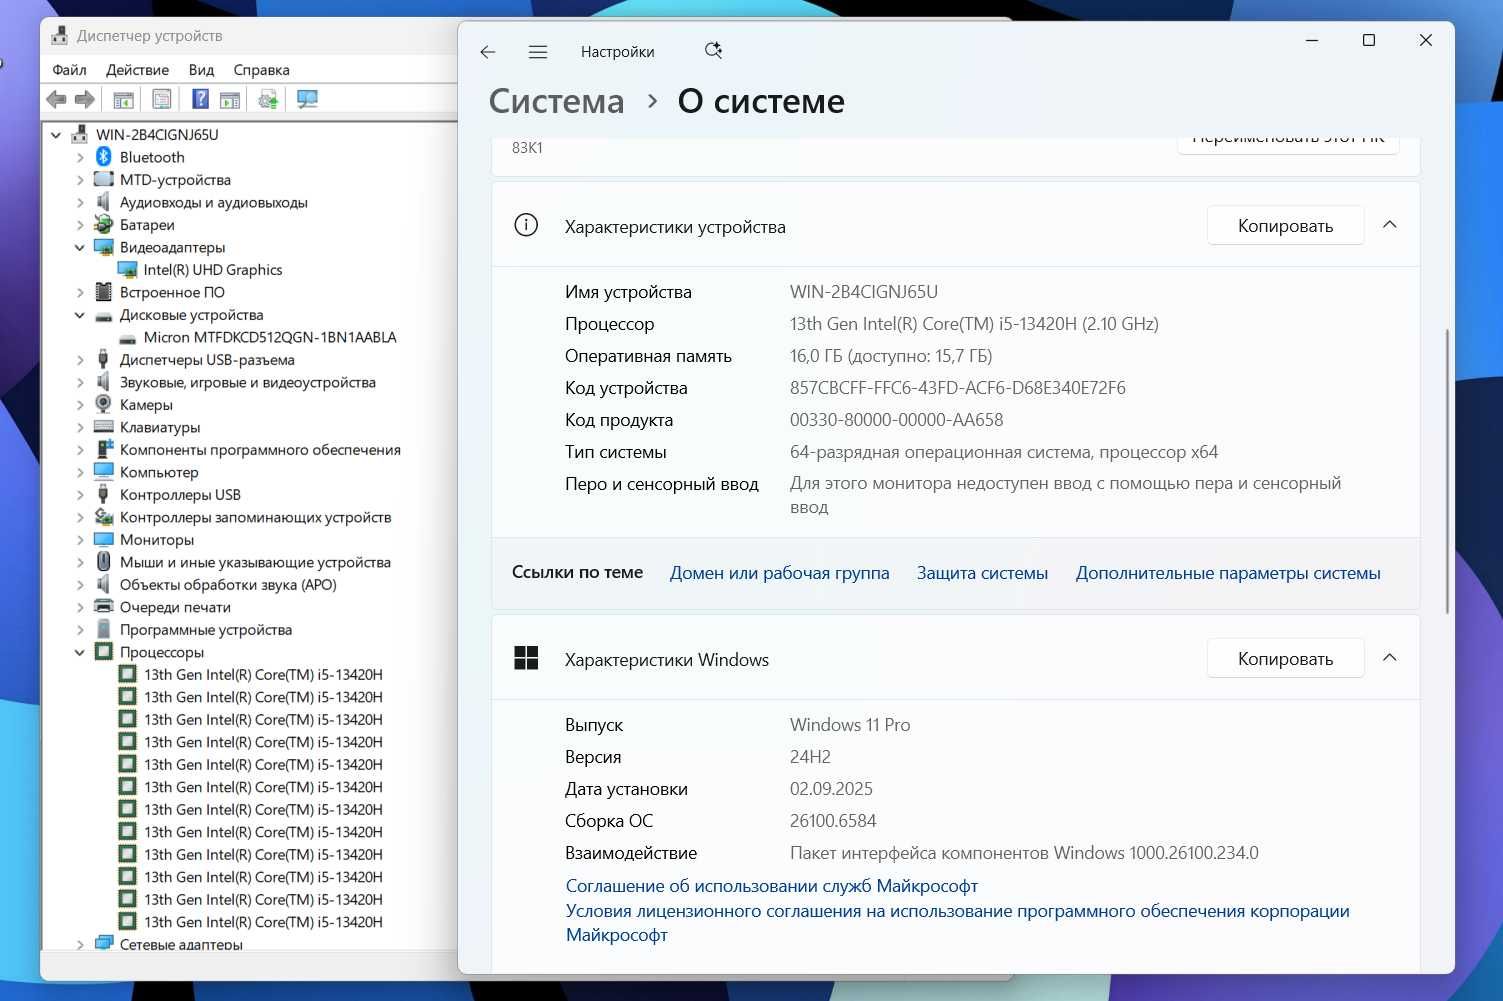
Task: Click product code 00330-80000-00000-AA658
Action: click(x=896, y=420)
